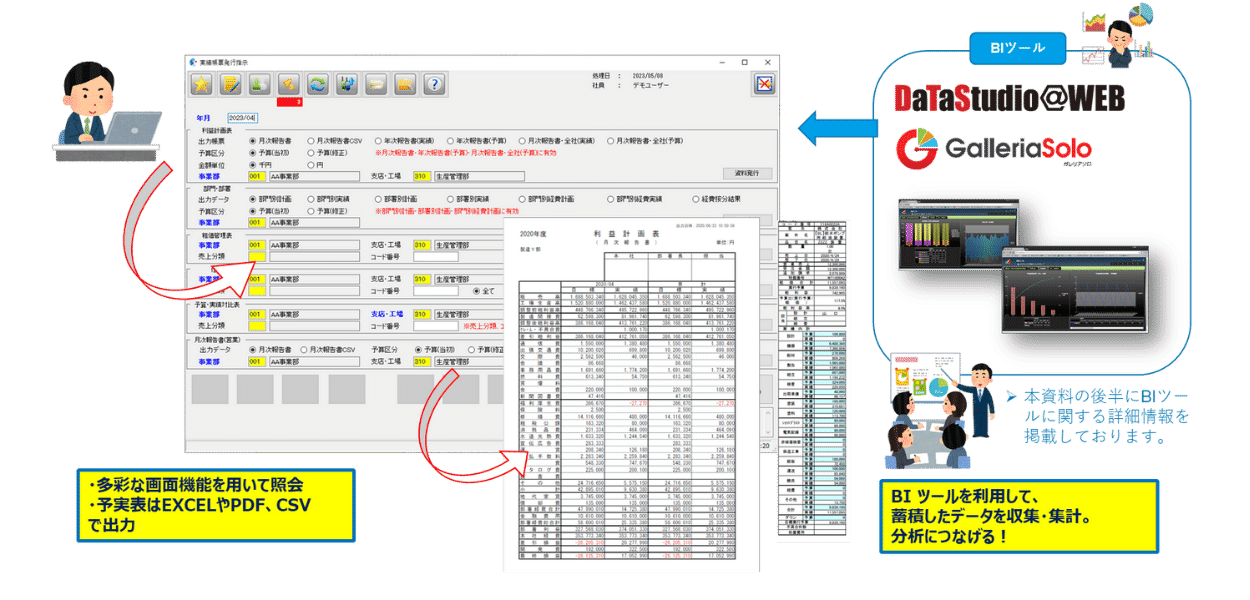Viewport: 1250px width, 600px height.
Task: Select 予算(修正) radio in the 利益計画表 section
Action: pyautogui.click(x=311, y=153)
